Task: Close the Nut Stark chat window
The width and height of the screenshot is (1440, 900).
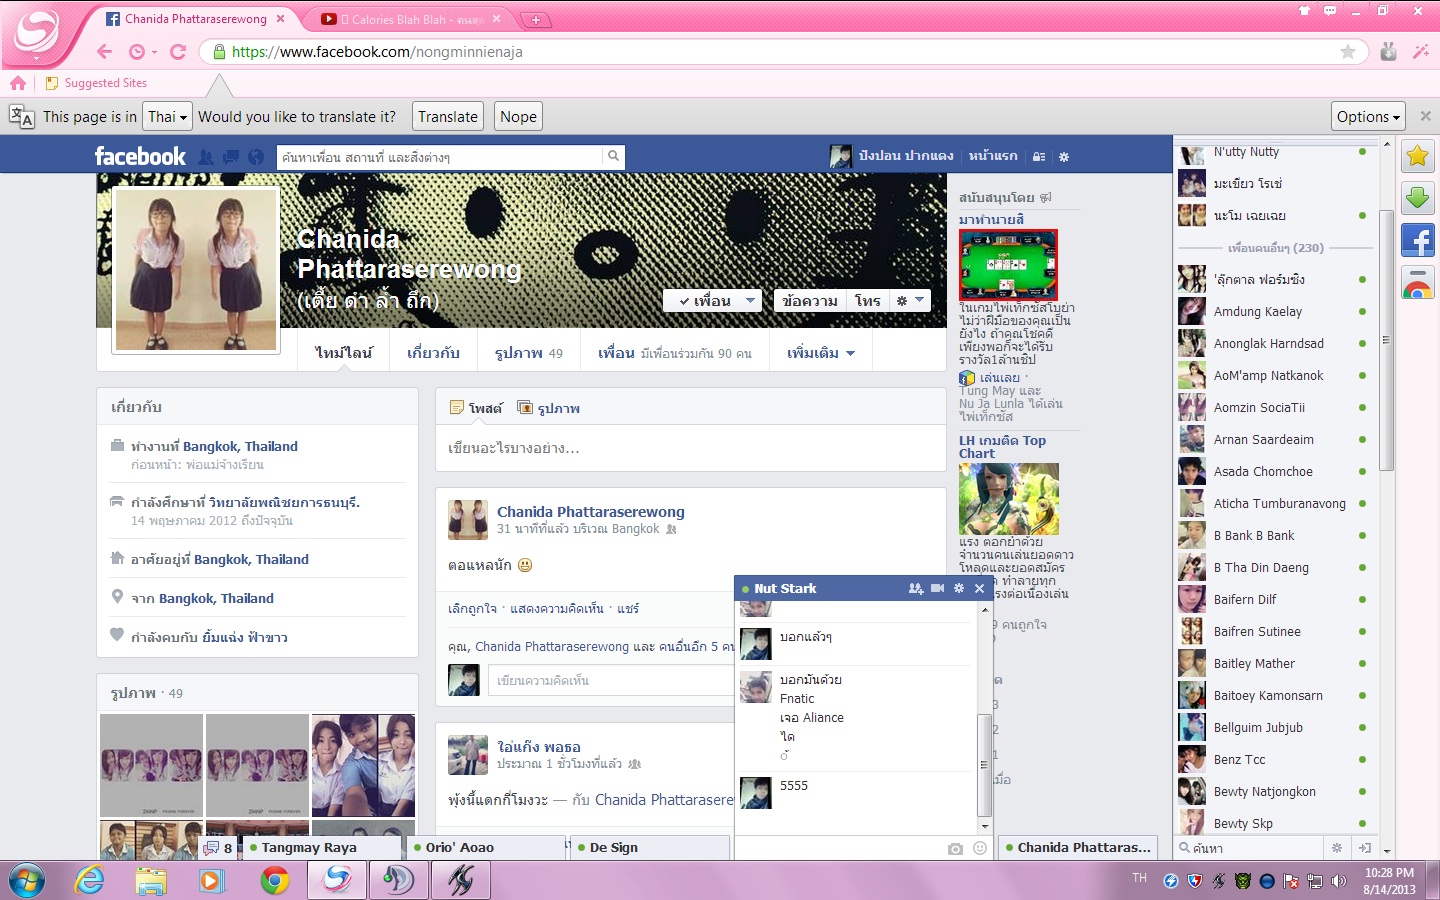Action: tap(980, 588)
